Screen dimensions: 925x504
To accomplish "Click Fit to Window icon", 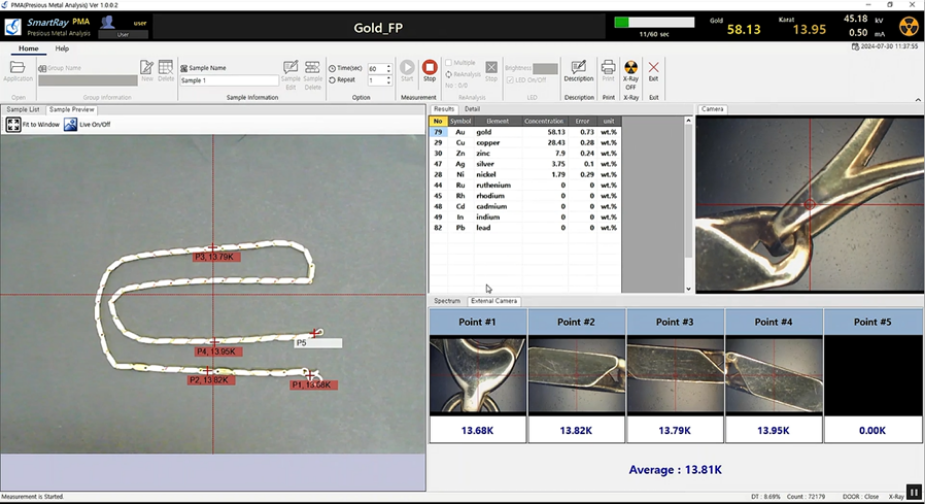I will coord(13,125).
